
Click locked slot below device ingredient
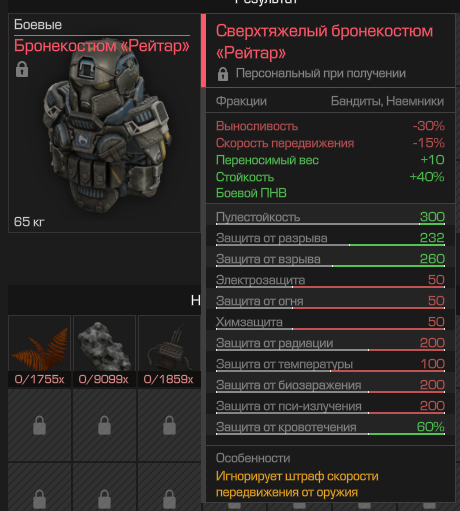tap(169, 425)
